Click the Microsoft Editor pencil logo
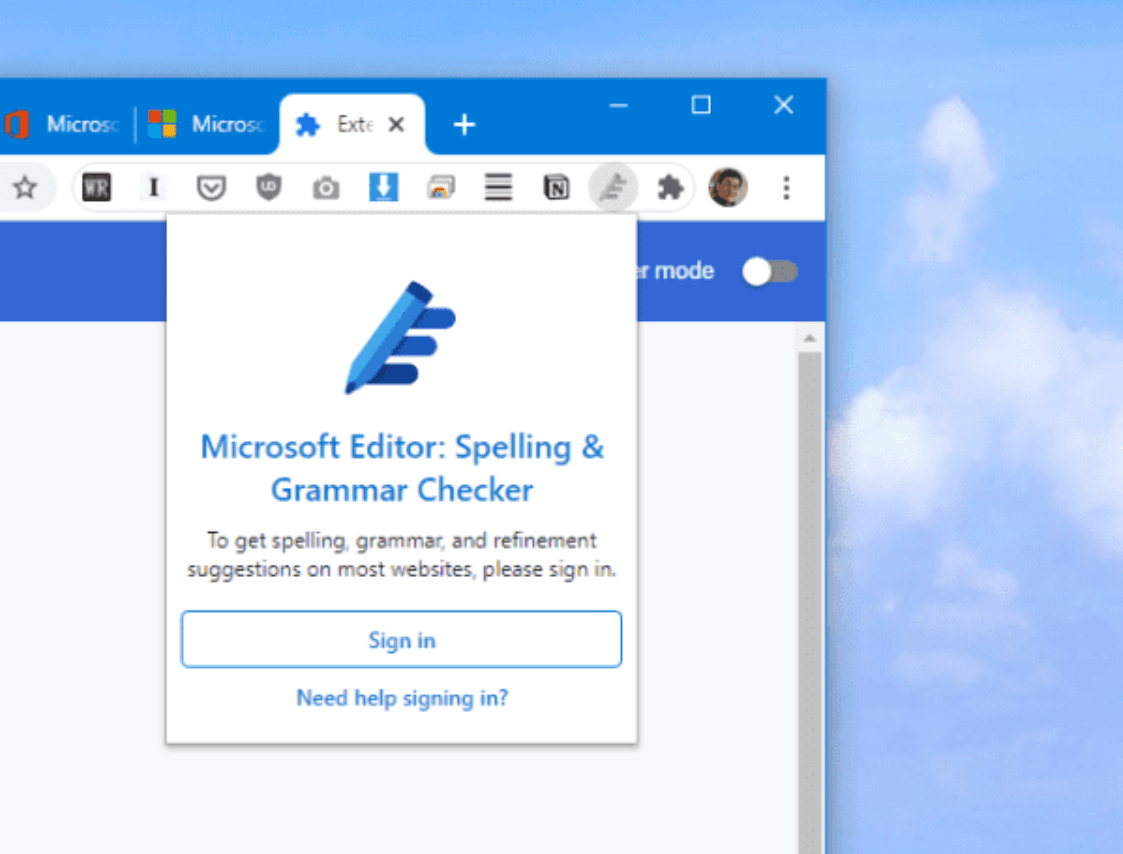 (401, 340)
